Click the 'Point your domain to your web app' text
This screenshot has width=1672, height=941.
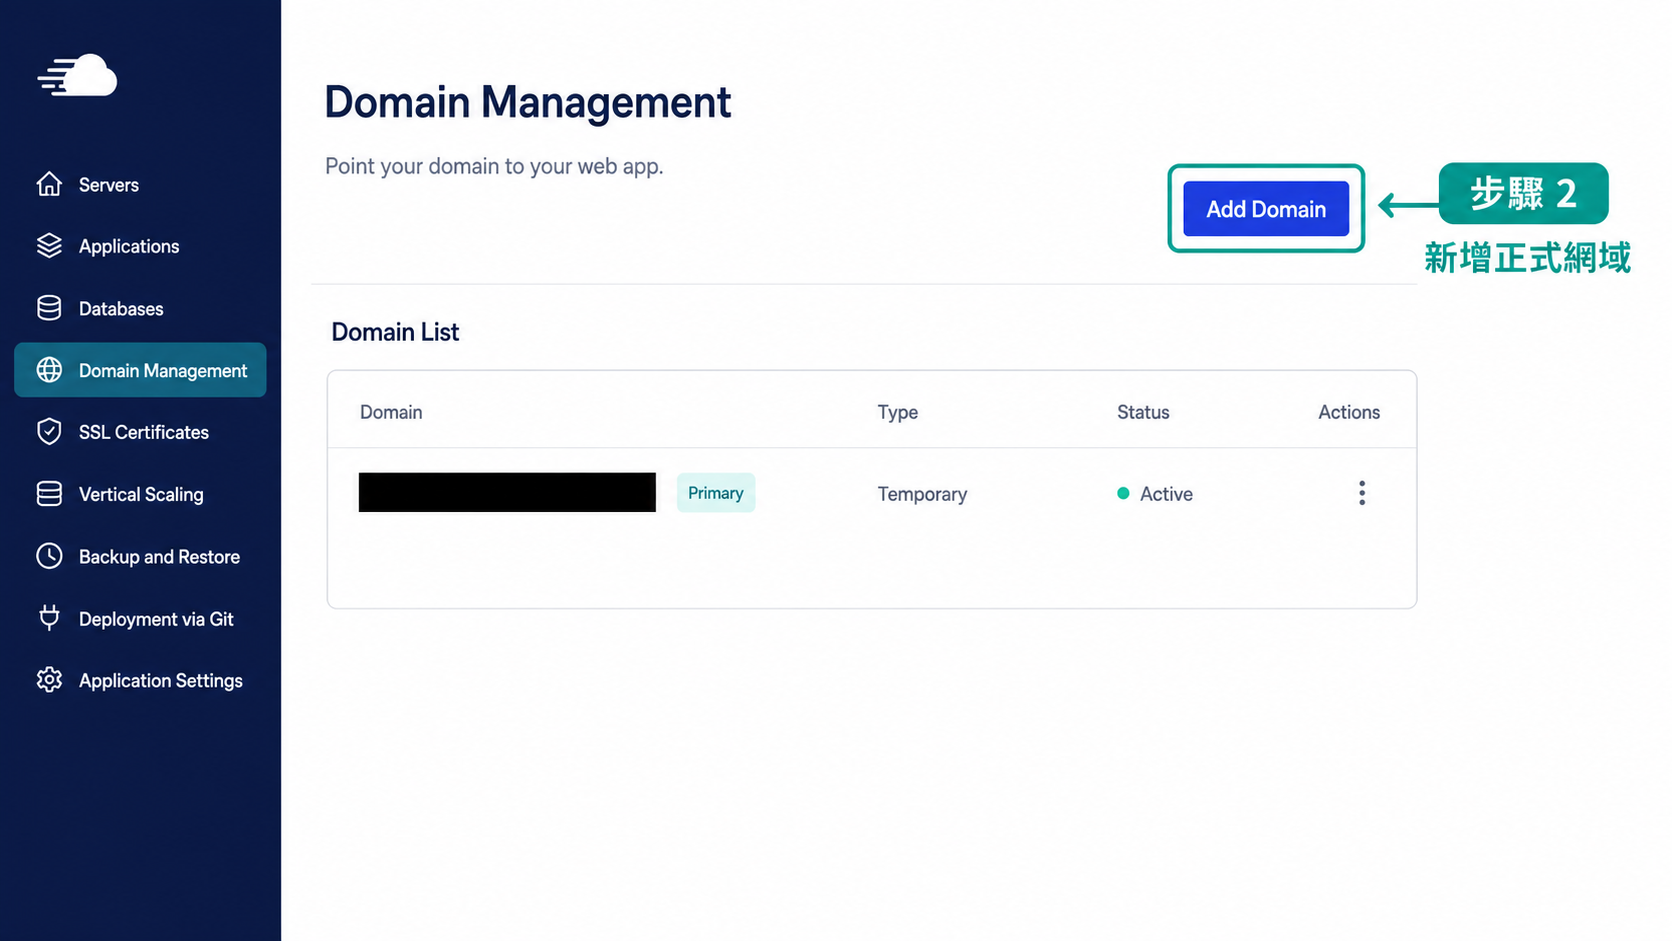point(494,166)
